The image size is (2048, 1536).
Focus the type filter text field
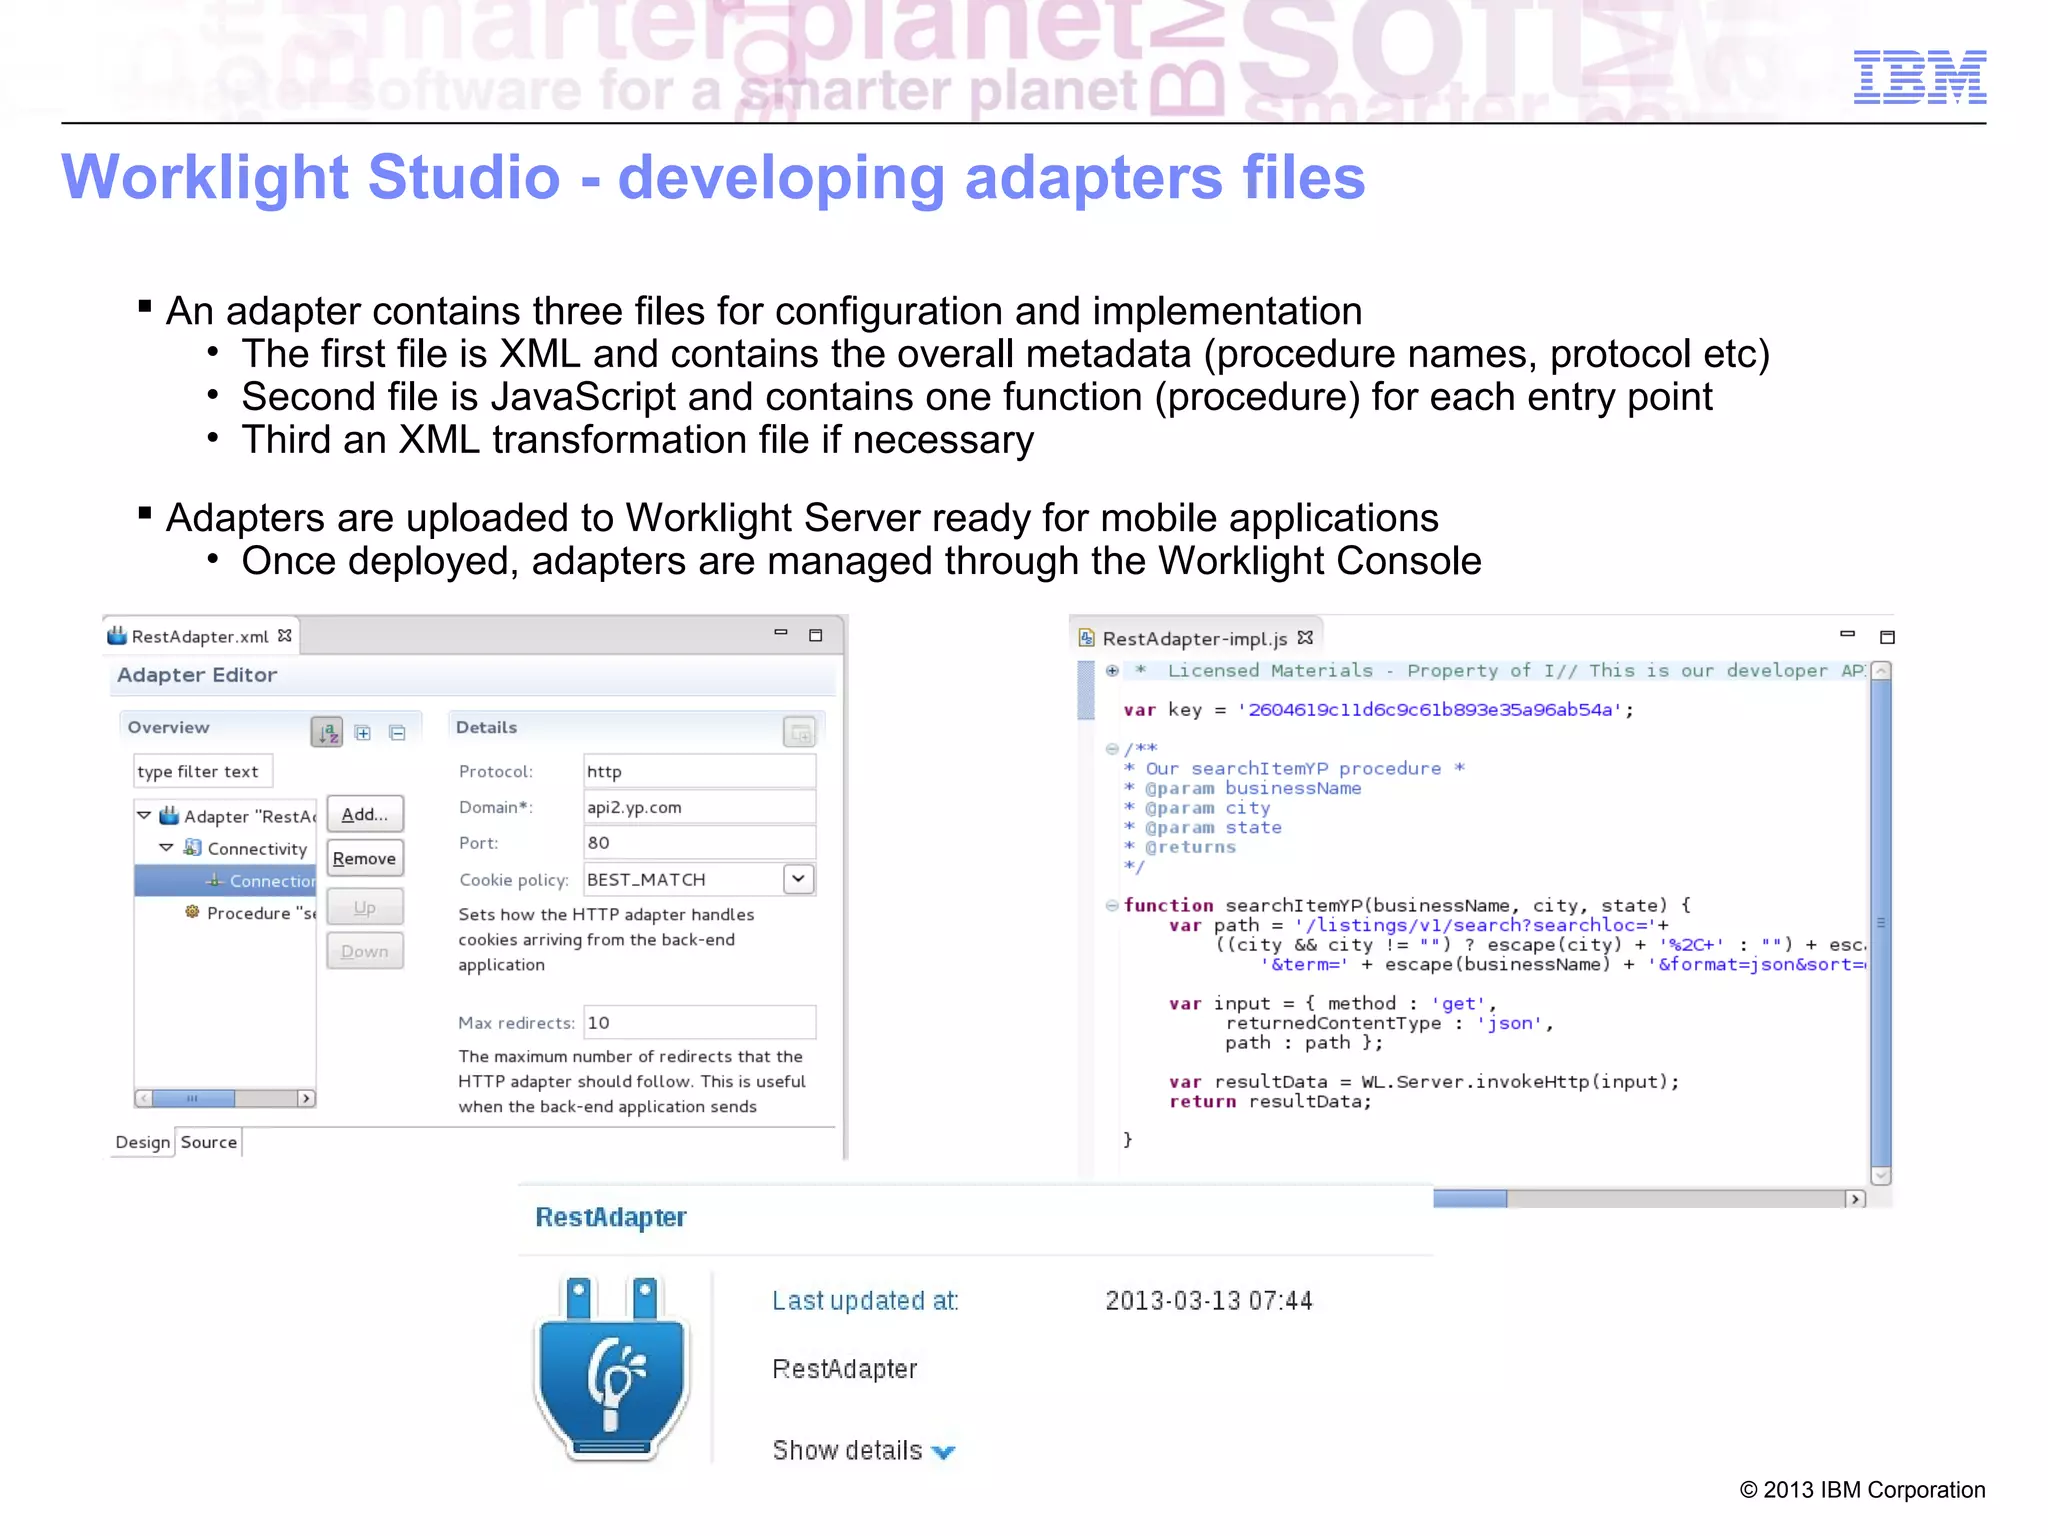point(203,771)
